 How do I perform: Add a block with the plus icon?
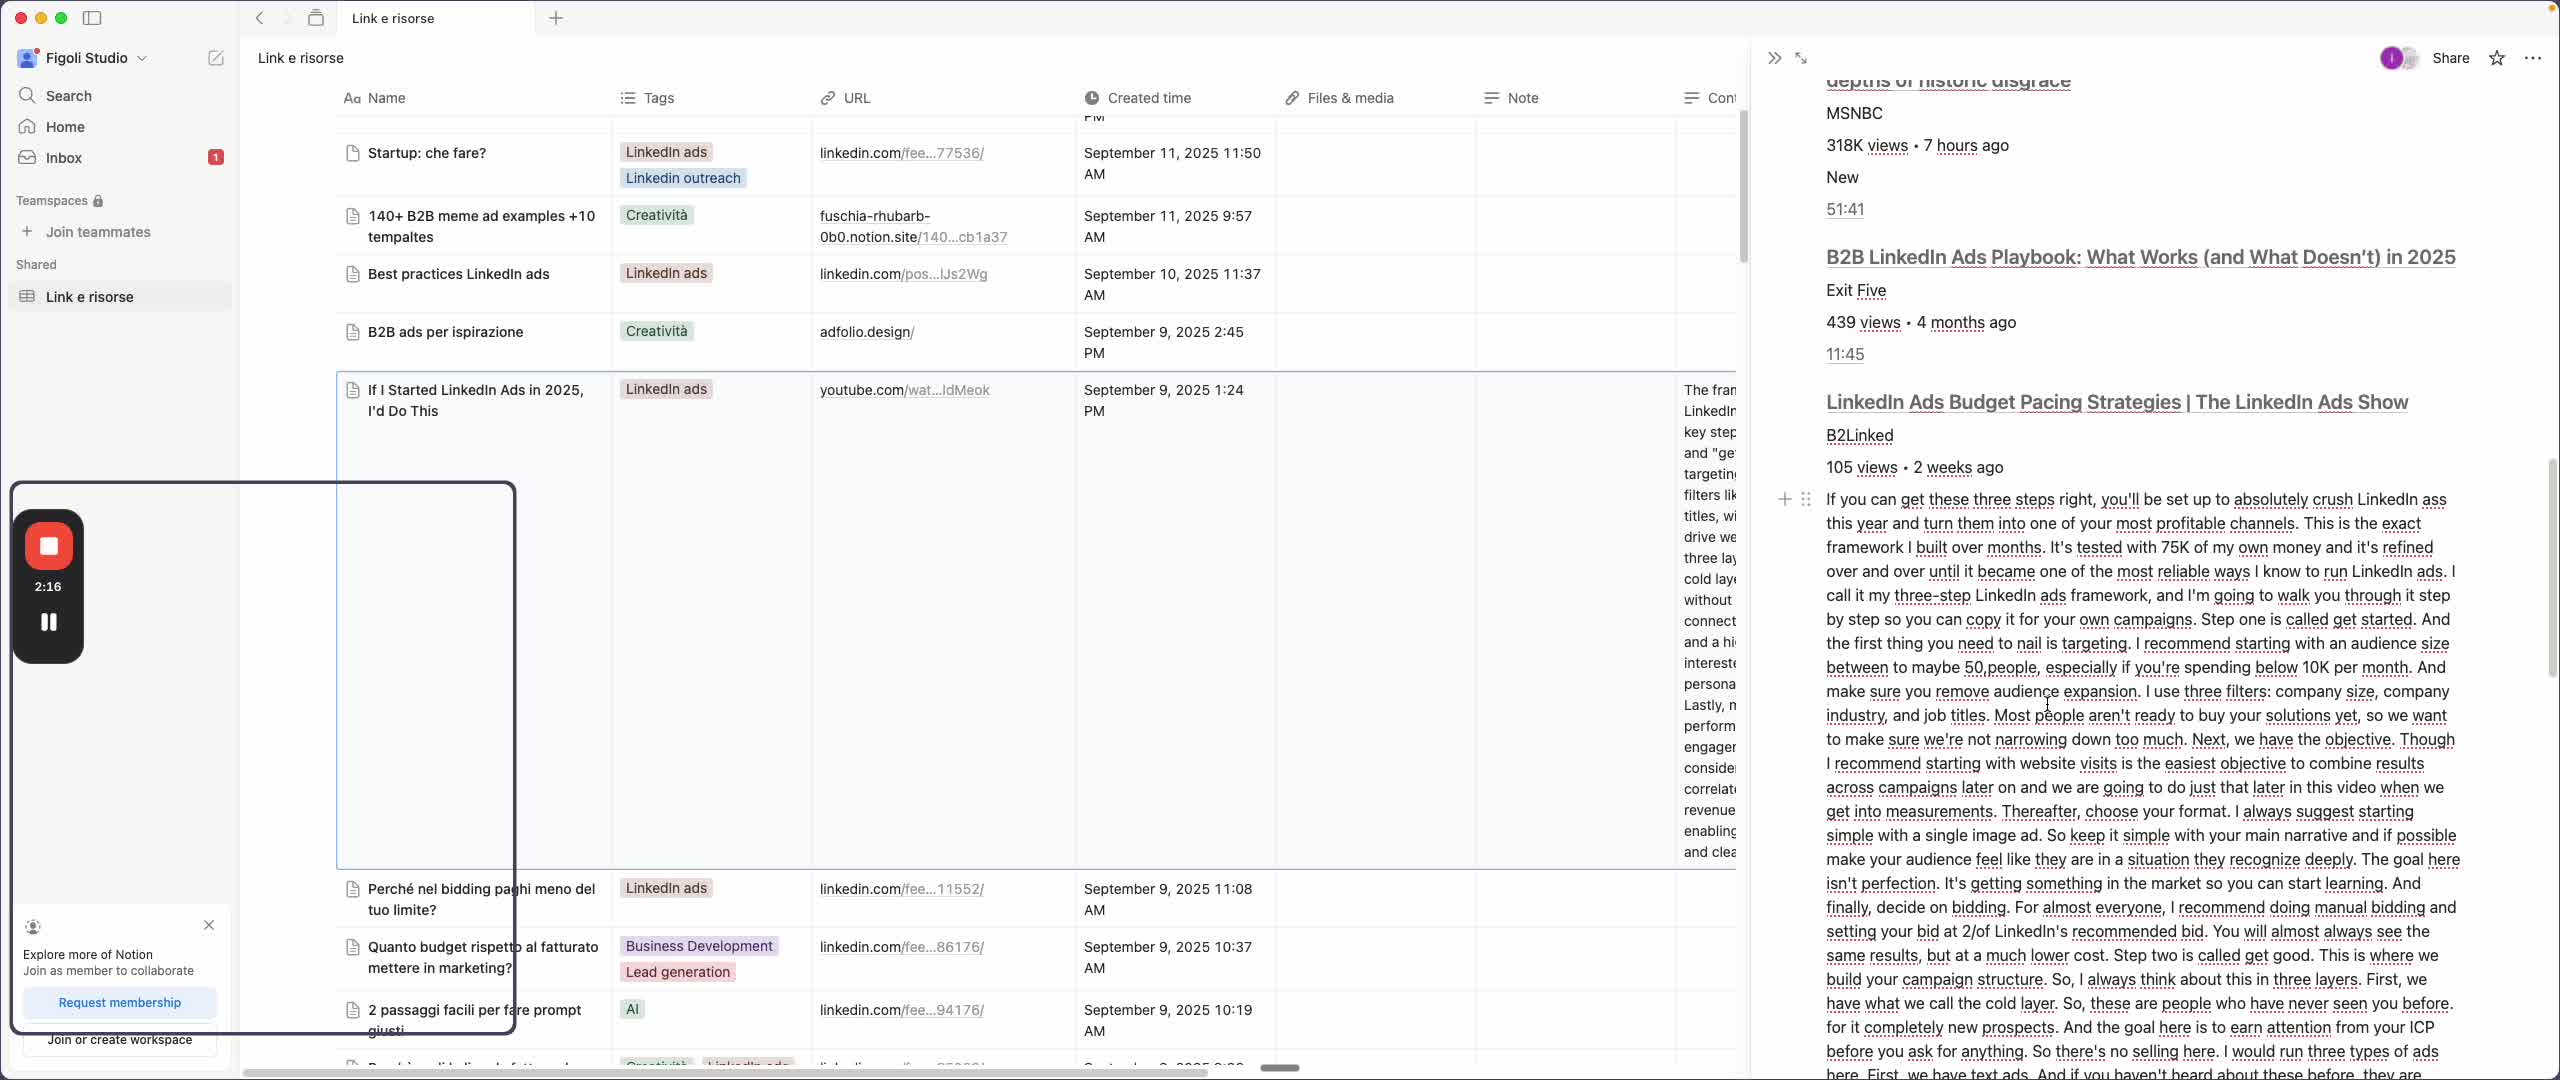1785,499
